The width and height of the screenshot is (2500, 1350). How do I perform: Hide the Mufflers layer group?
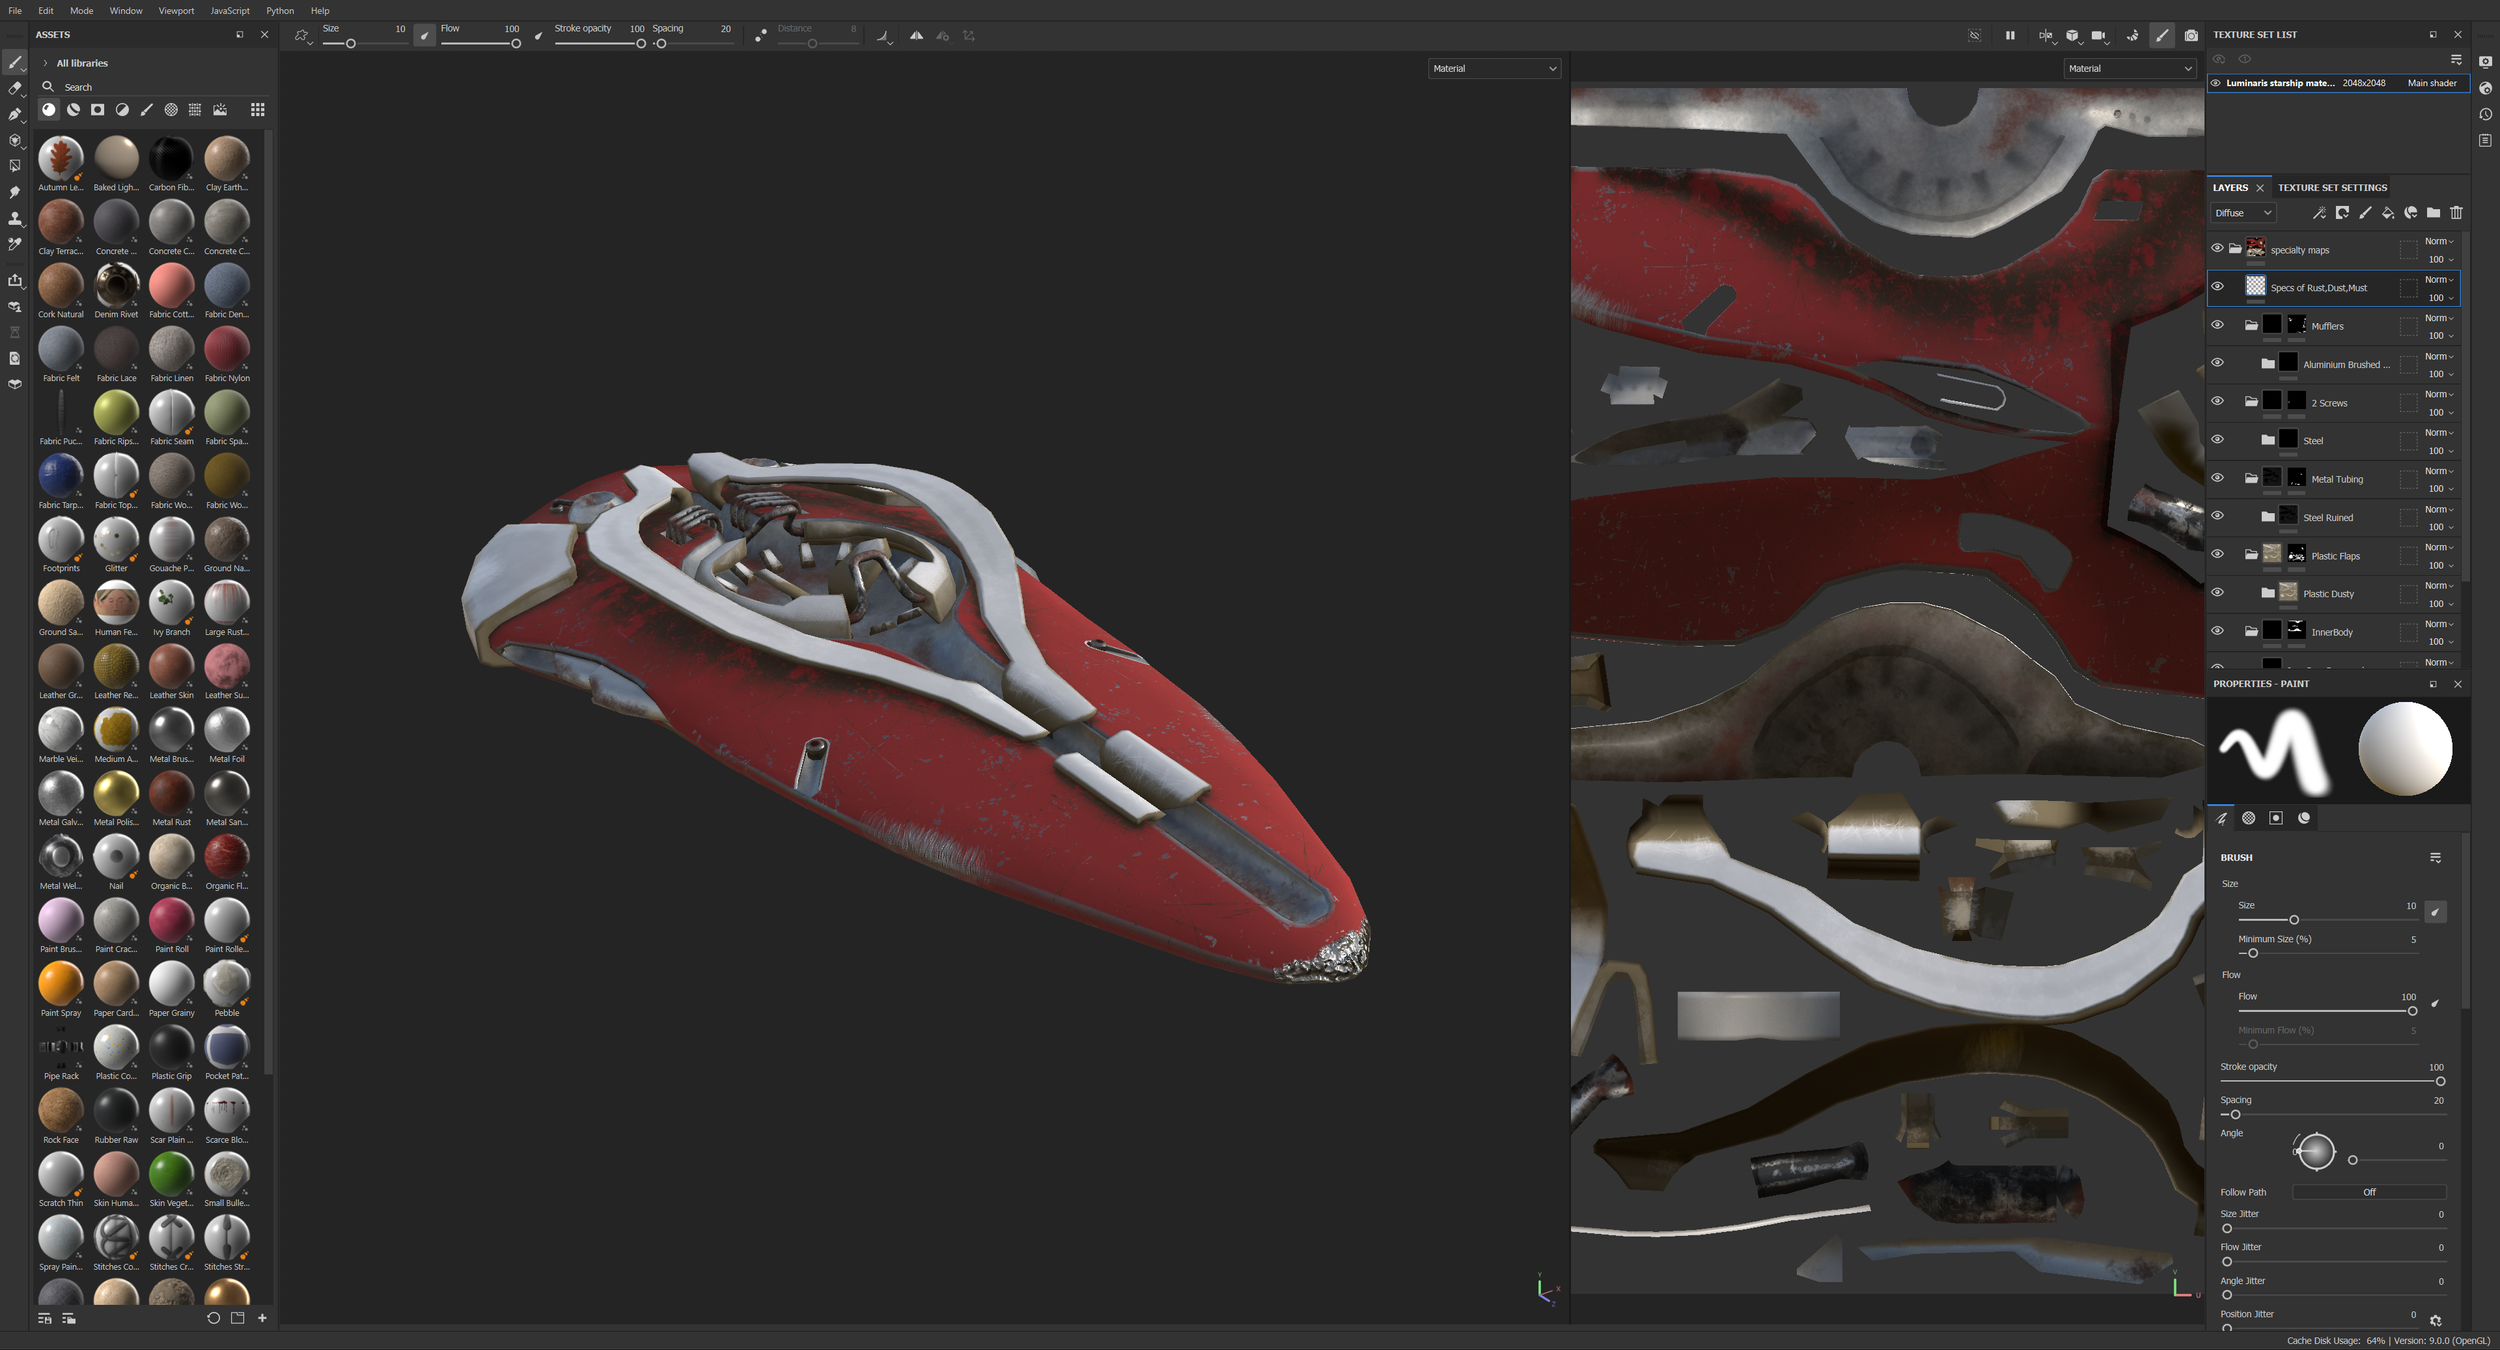[2217, 325]
